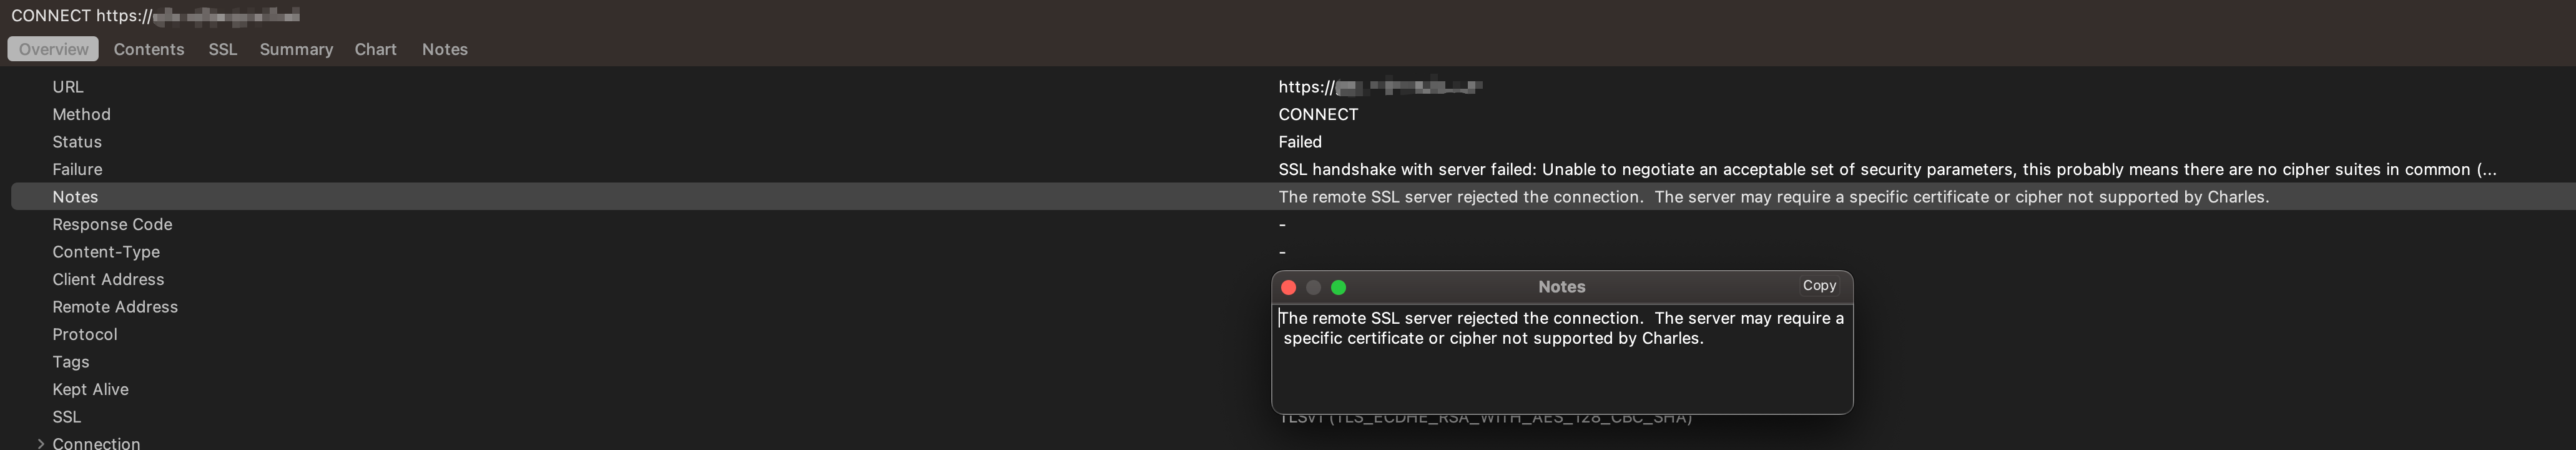Viewport: 2576px width, 450px height.
Task: Open the SSL tab
Action: coord(223,49)
